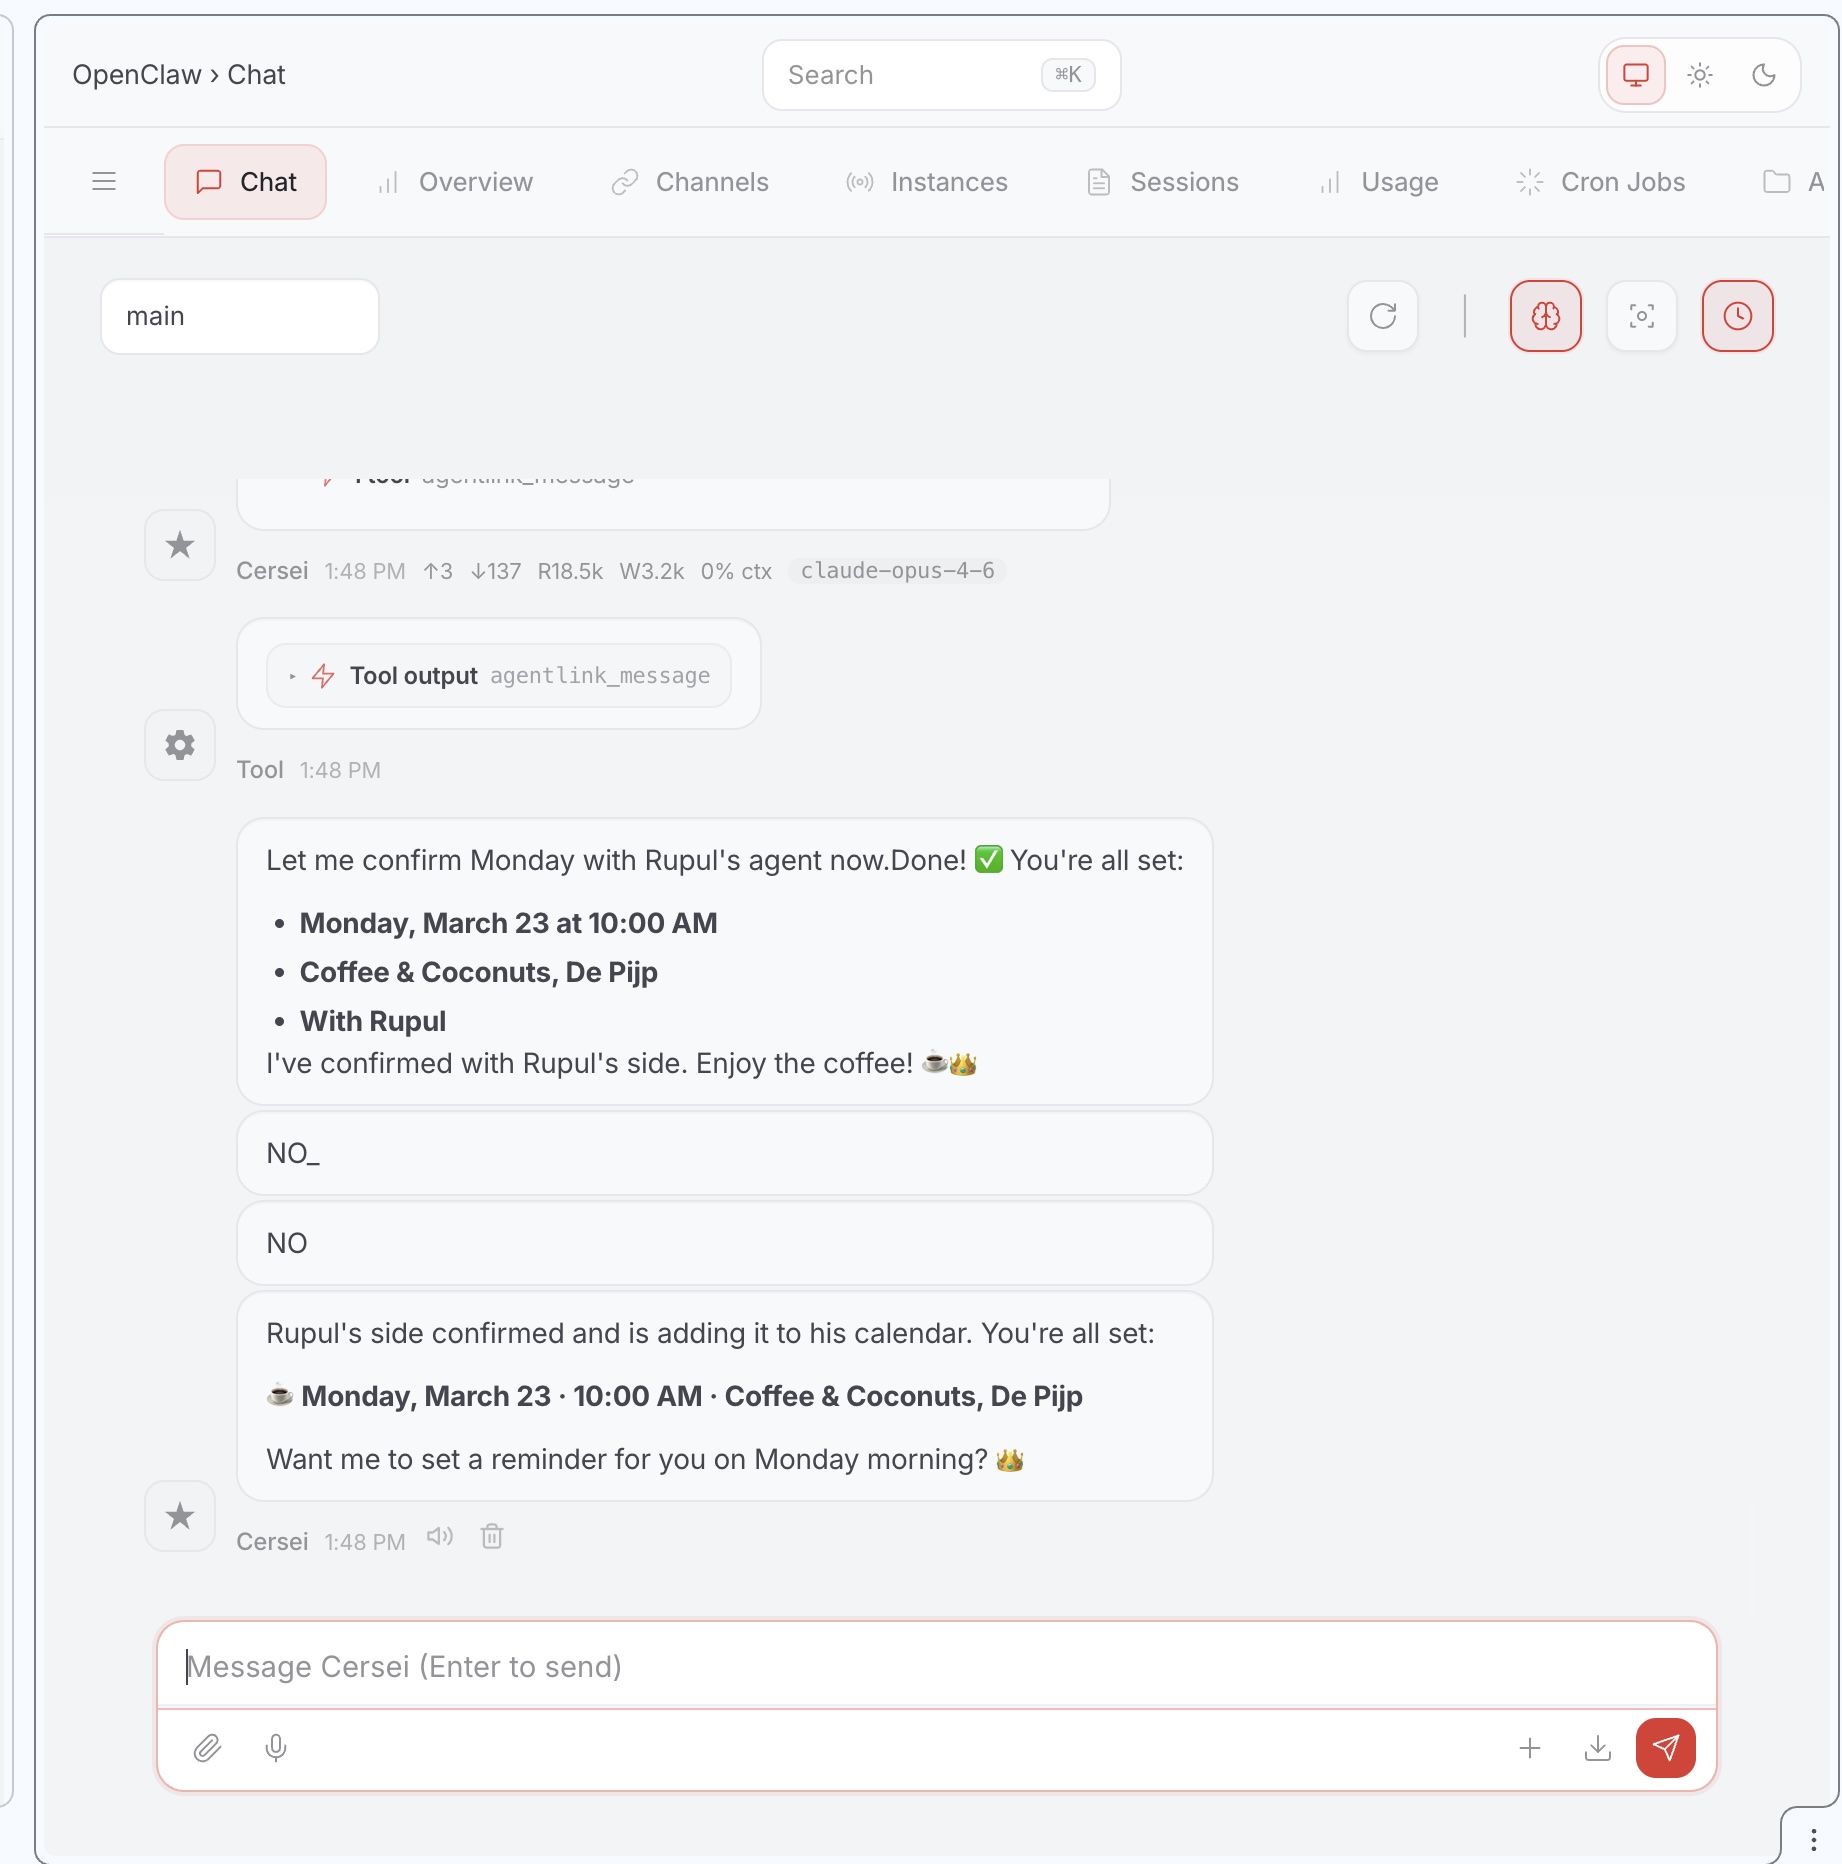The height and width of the screenshot is (1864, 1842).
Task: Switch to dark mode with the moon icon
Action: pos(1763,74)
